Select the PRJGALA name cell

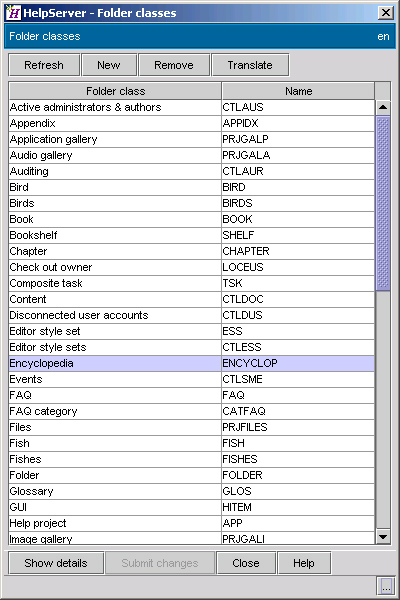click(298, 155)
